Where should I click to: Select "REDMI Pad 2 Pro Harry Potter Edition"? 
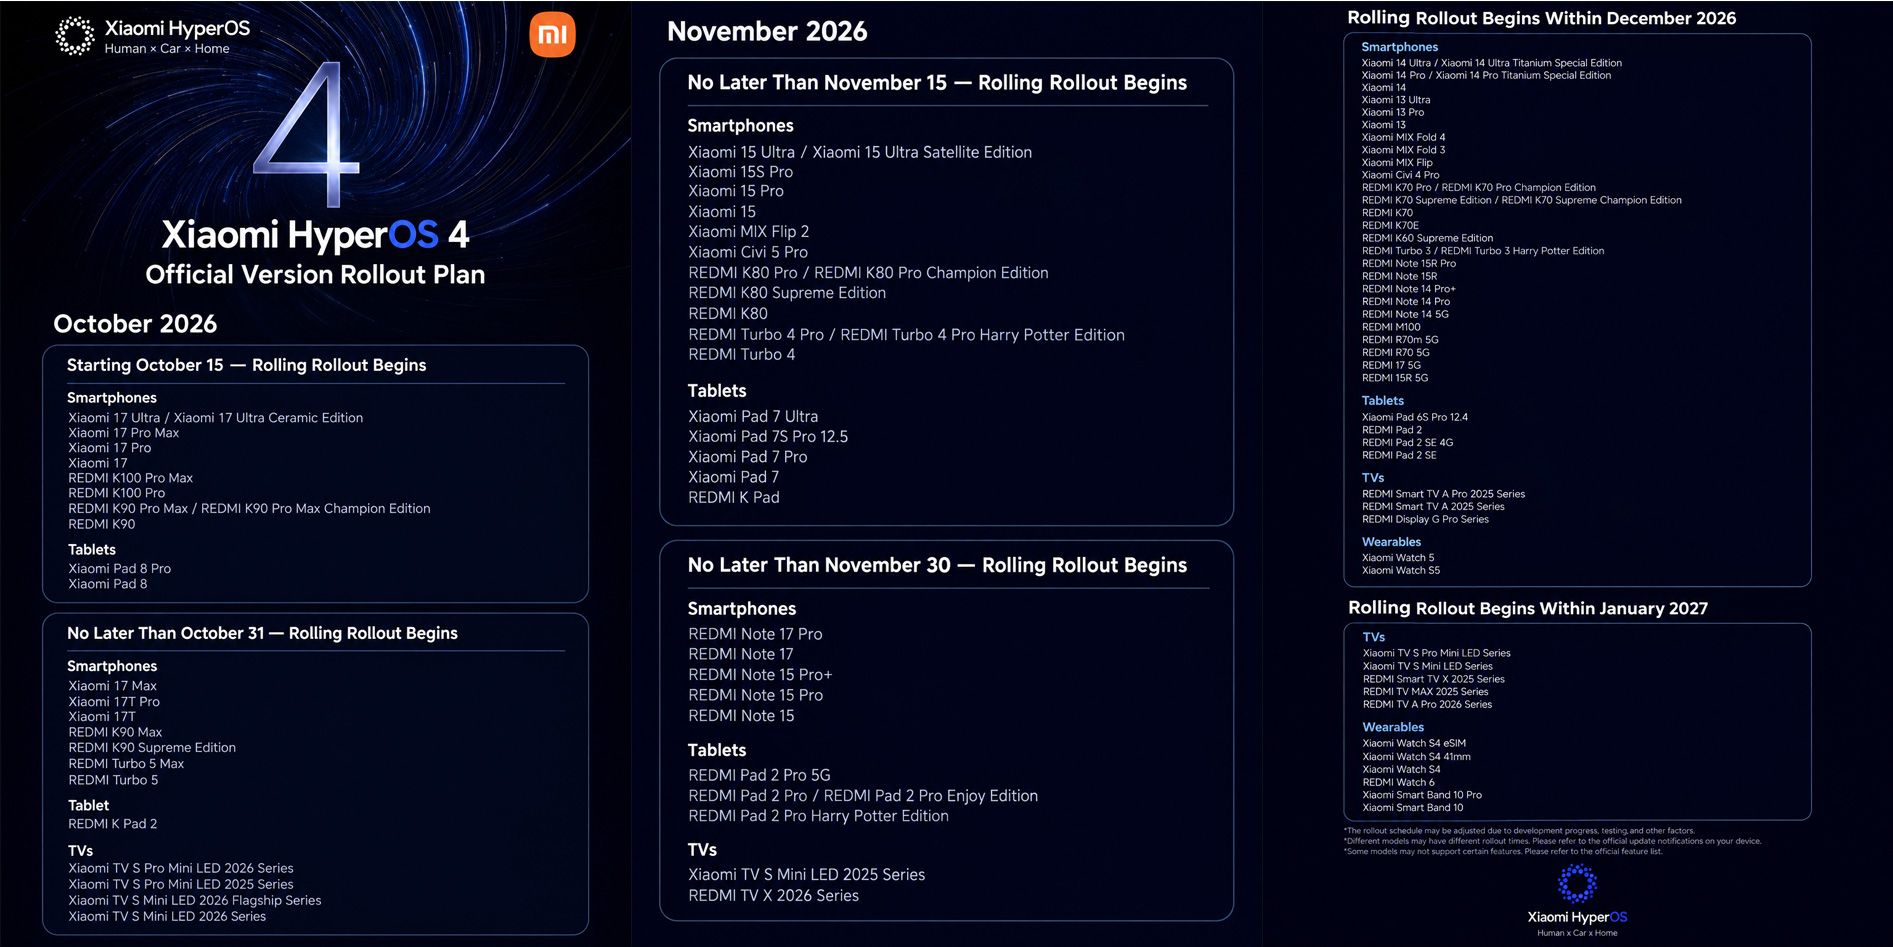pos(819,816)
